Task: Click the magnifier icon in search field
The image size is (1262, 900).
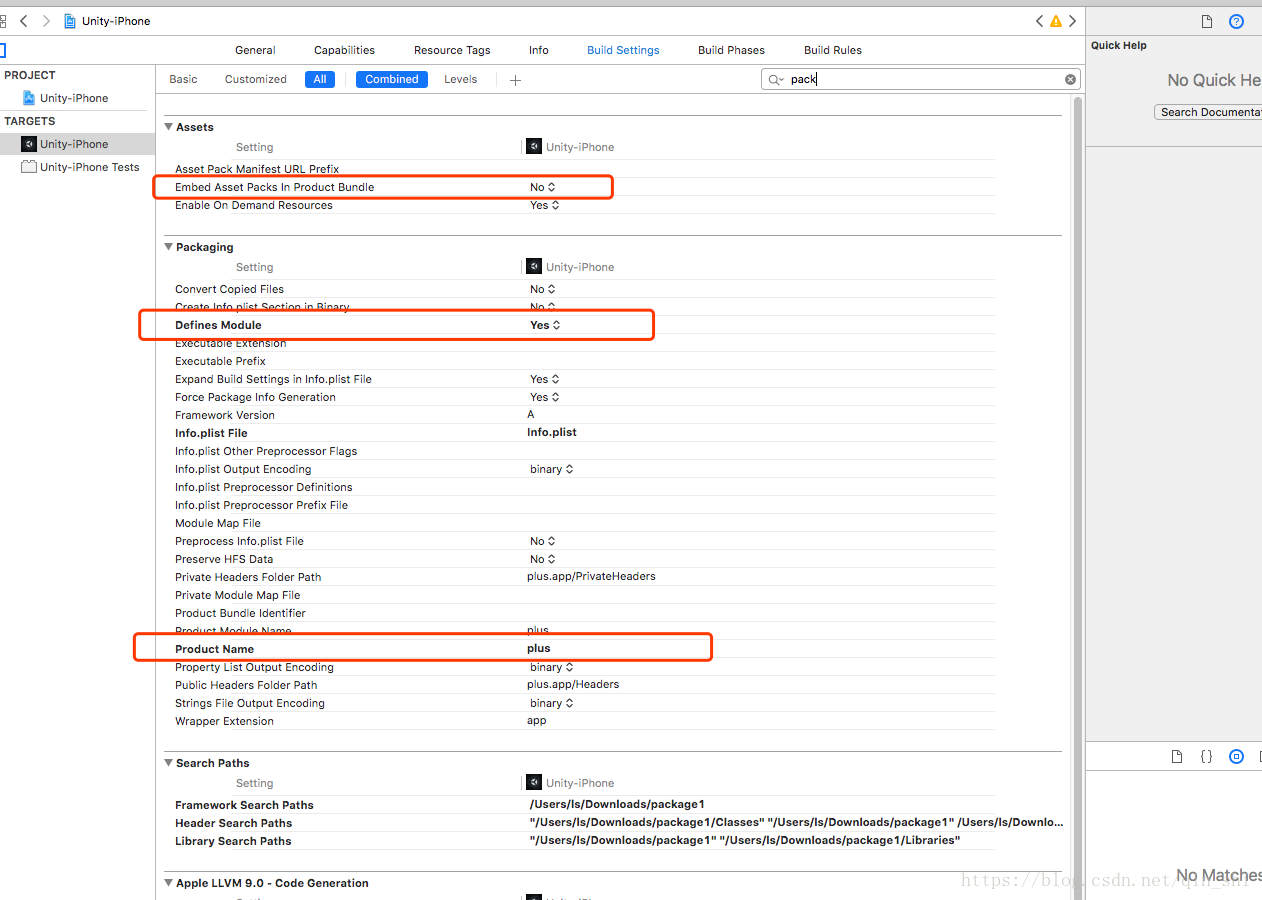Action: tap(775, 79)
